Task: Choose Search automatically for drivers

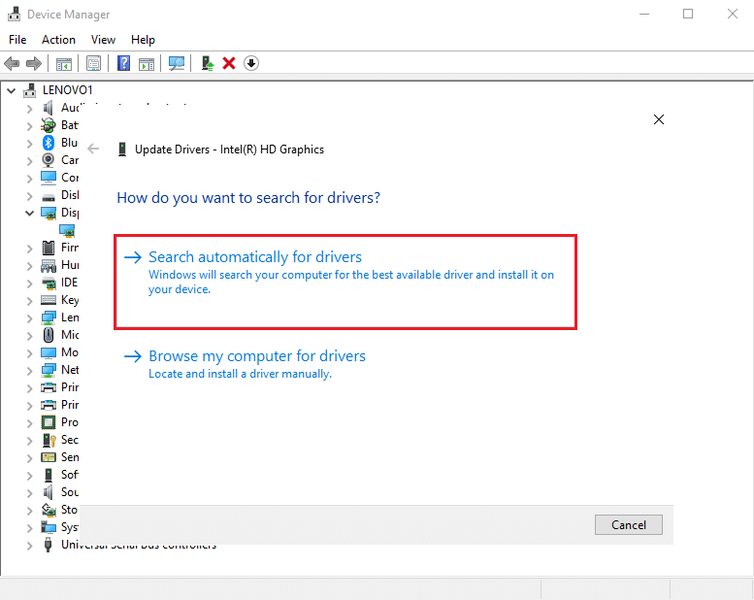Action: coord(255,257)
